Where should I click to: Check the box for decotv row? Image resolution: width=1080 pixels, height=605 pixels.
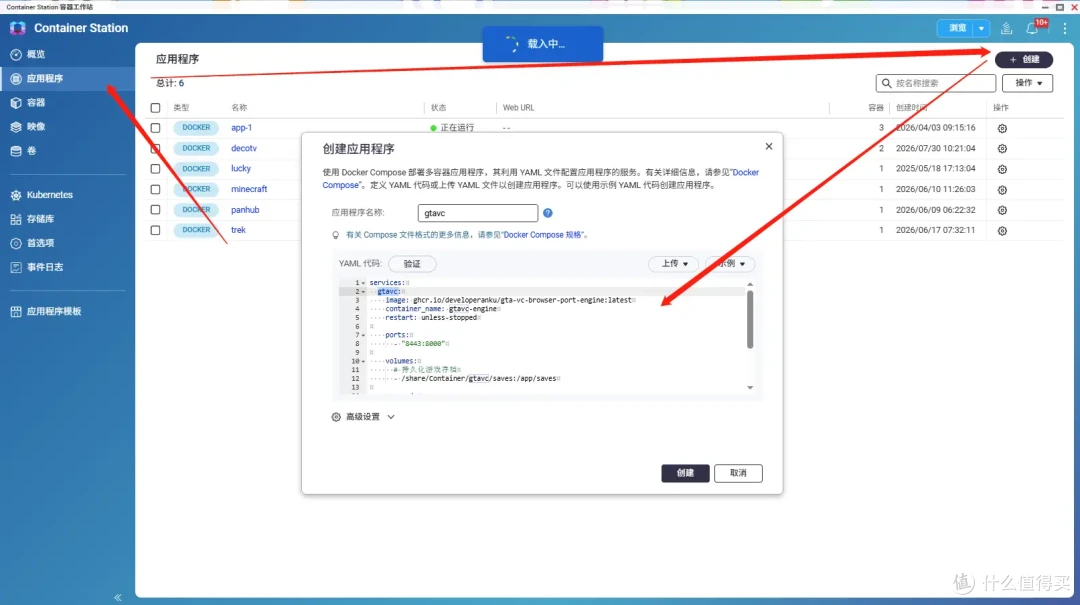(x=156, y=149)
